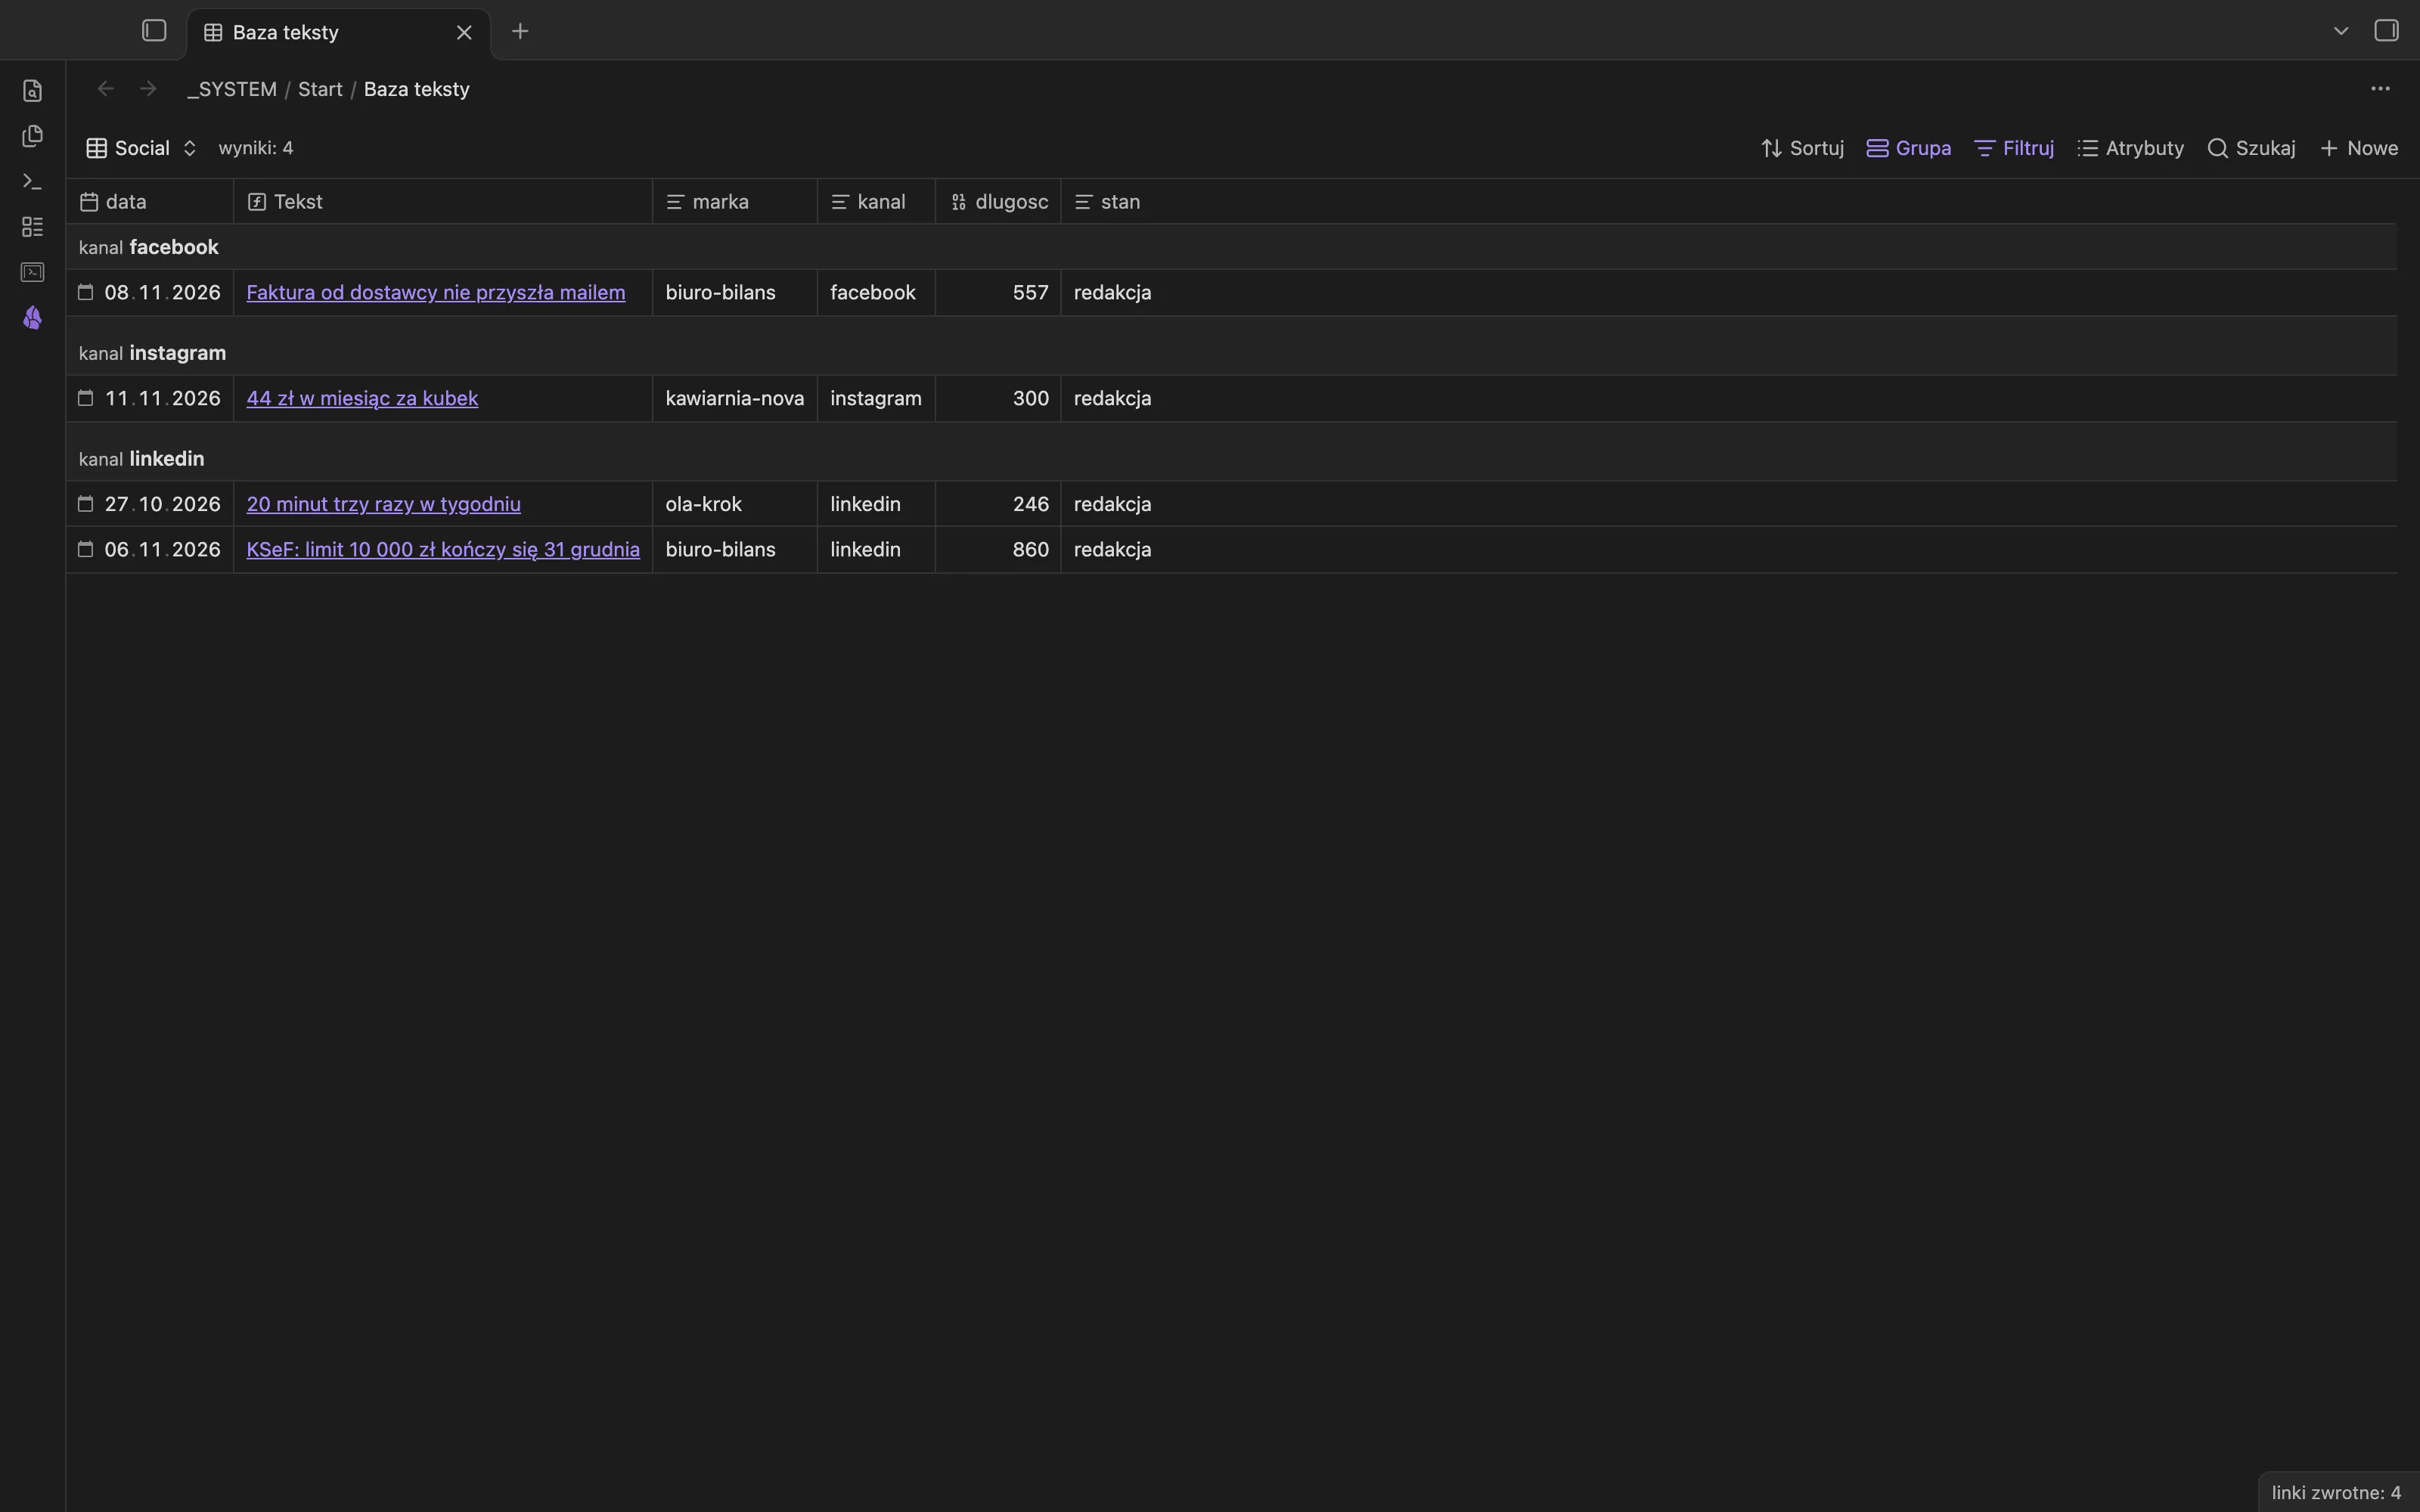2420x1512 pixels.
Task: Click the marka column header
Action: [735, 202]
